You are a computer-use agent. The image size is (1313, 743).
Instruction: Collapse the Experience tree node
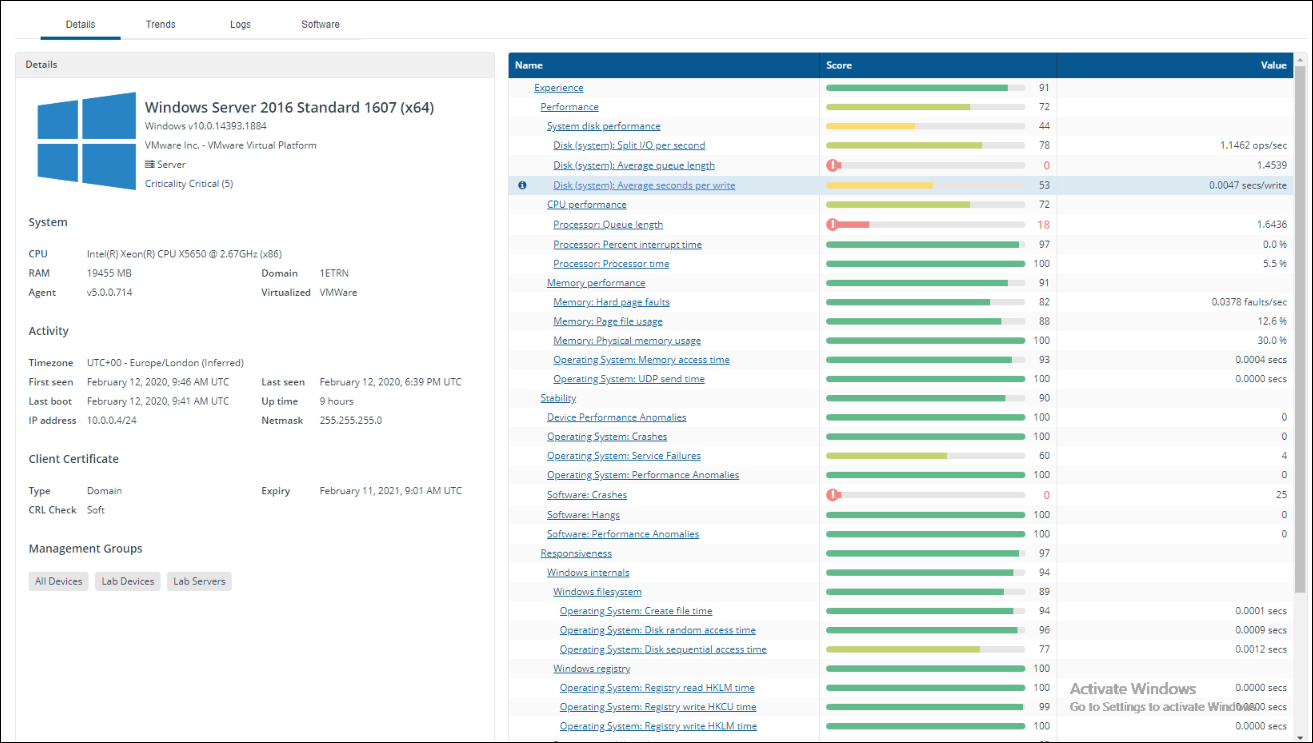coord(558,88)
